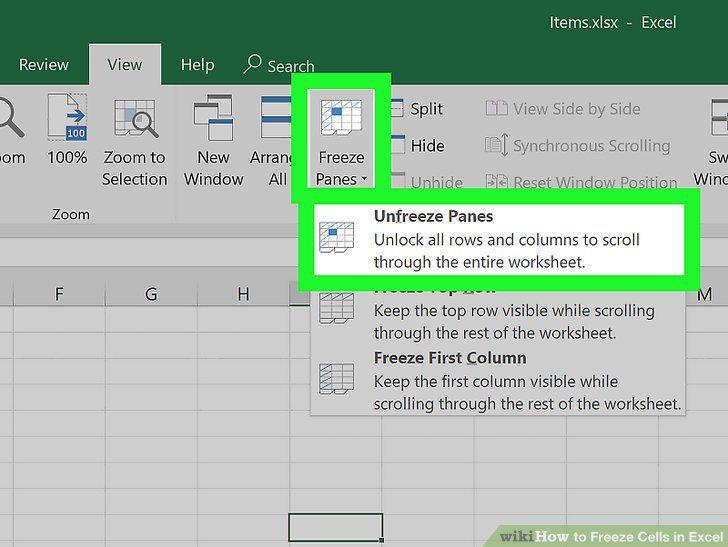
Task: Expand the Freeze Panes dropdown arrow
Action: pos(364,178)
